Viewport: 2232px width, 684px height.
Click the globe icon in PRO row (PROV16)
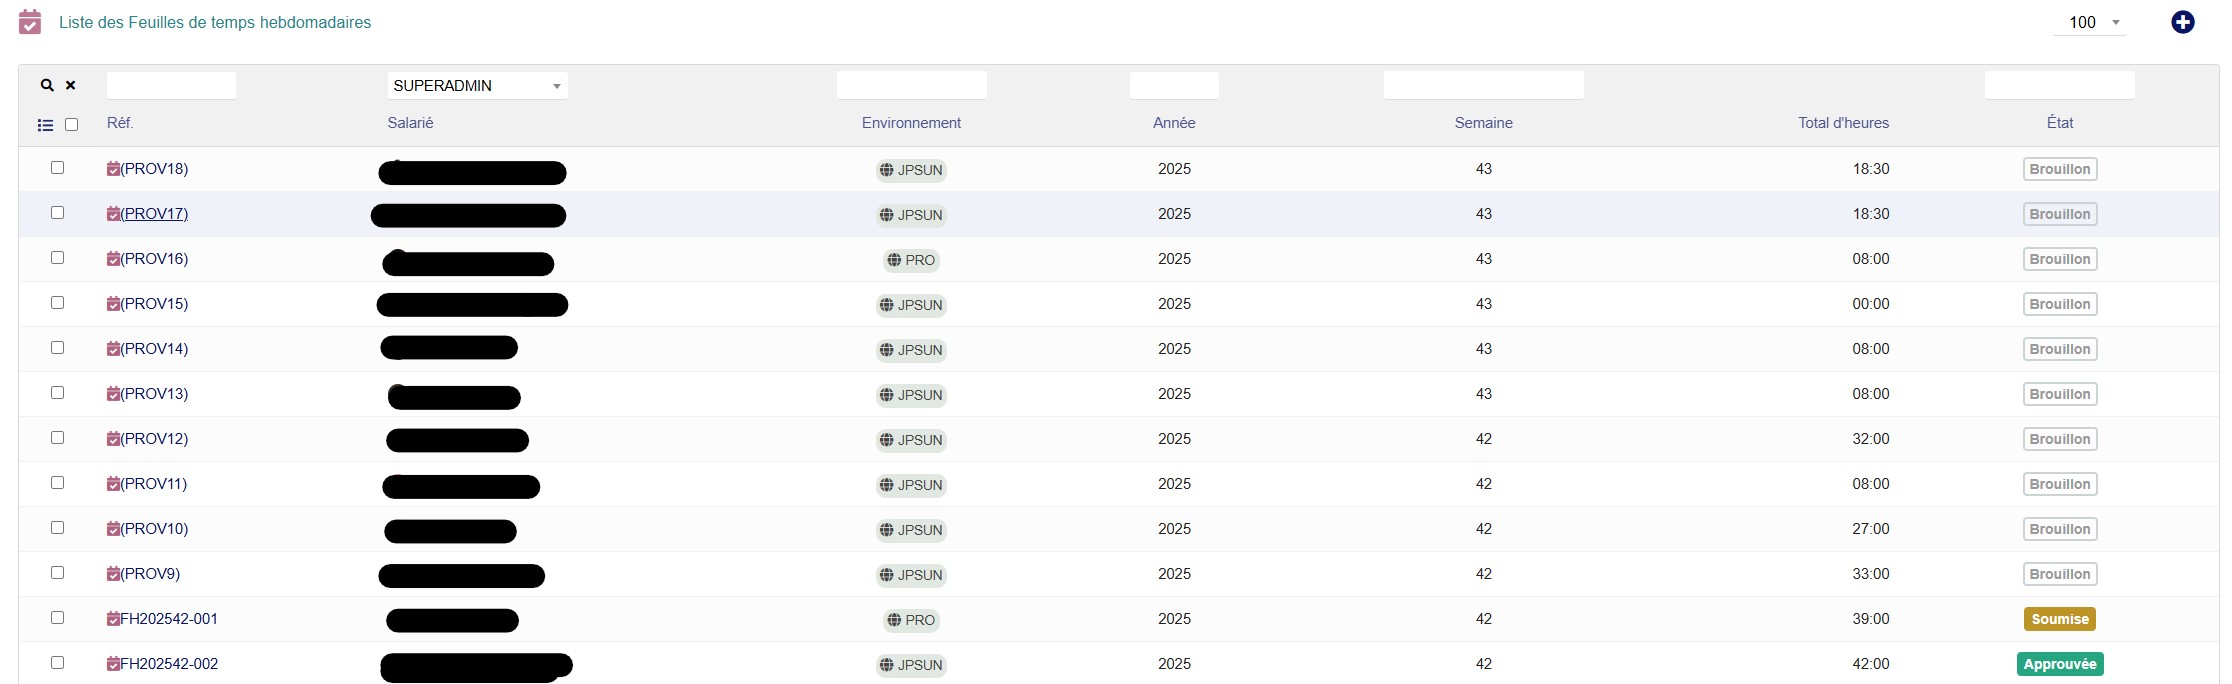pos(894,260)
